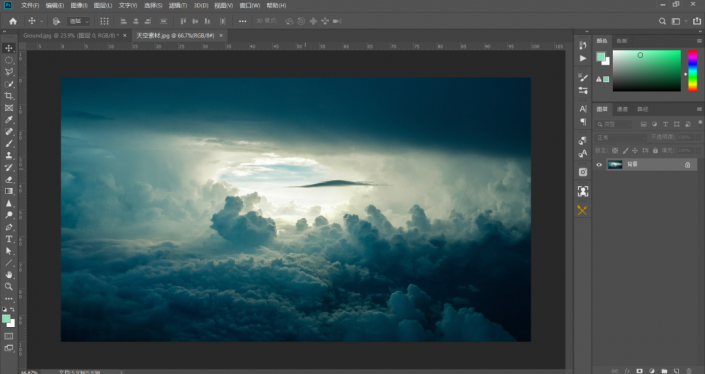Image resolution: width=705 pixels, height=374 pixels.
Task: Switch to the 通道 channels tab
Action: pyautogui.click(x=622, y=109)
